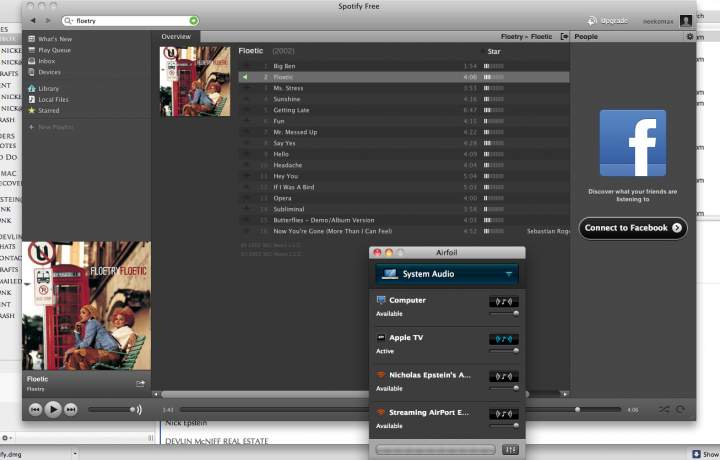Click the Facebook logo
720x460 pixels.
tap(633, 143)
